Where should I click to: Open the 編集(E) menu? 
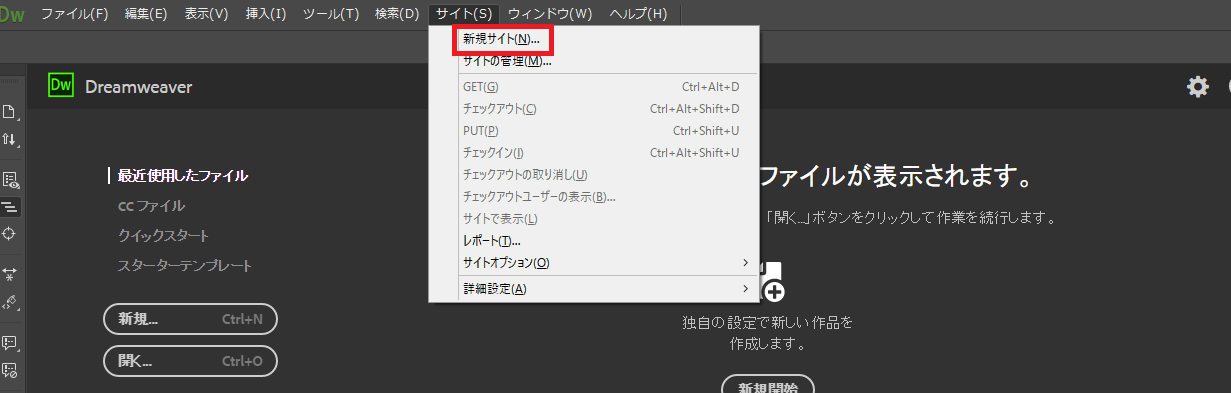[146, 14]
